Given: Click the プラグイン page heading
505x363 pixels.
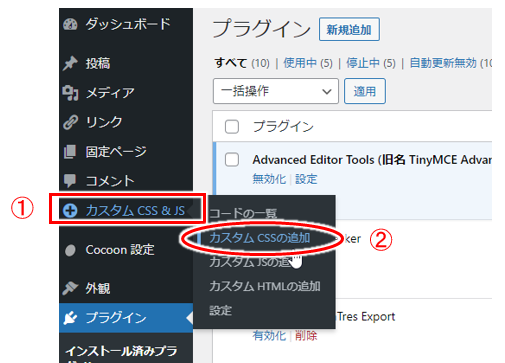Looking at the screenshot, I should [x=262, y=29].
